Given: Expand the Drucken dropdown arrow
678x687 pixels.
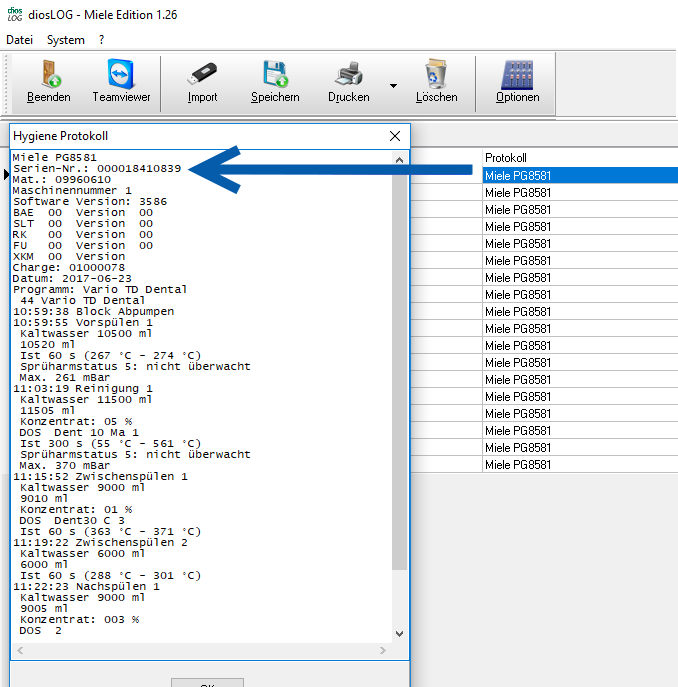Looking at the screenshot, I should click(x=393, y=86).
